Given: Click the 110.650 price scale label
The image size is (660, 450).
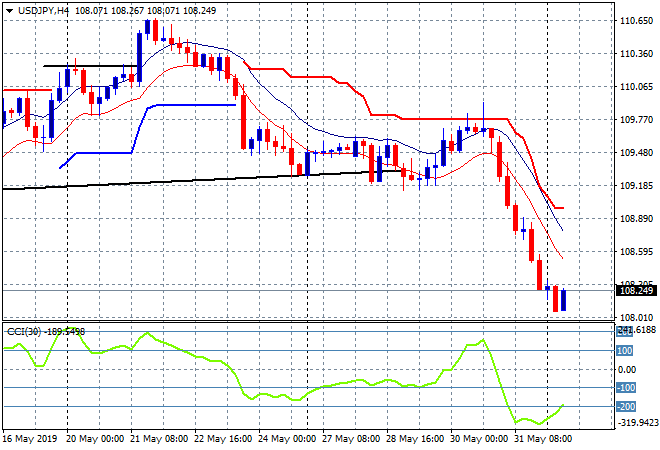Looking at the screenshot, I should tap(636, 21).
